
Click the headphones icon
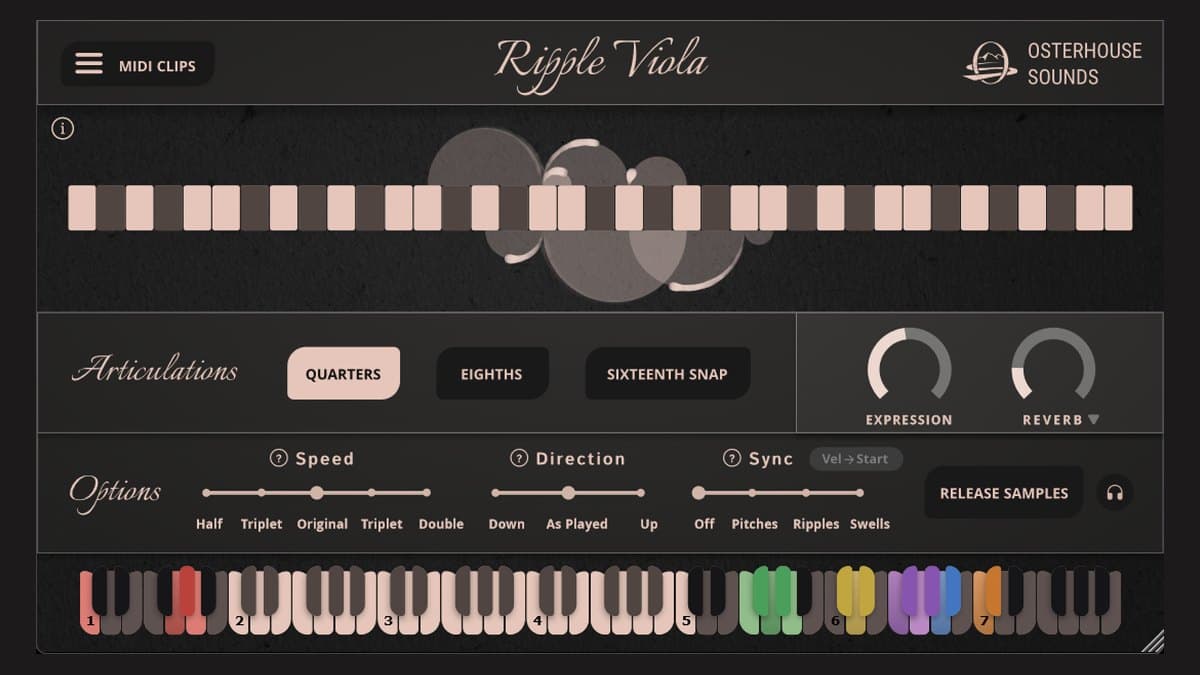[1114, 492]
